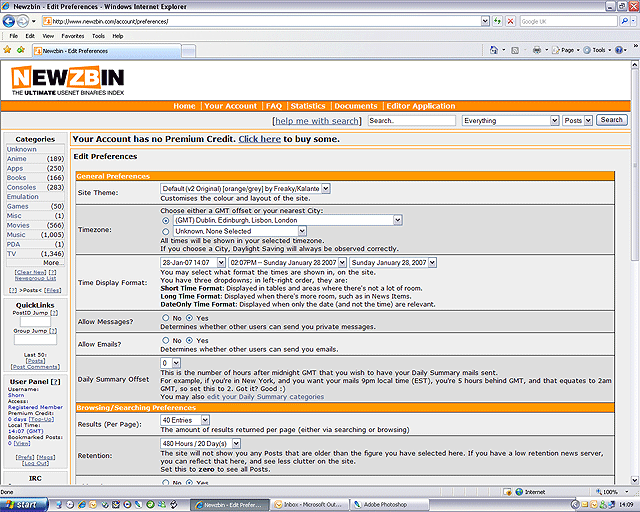Image resolution: width=640 pixels, height=512 pixels.
Task: Switch to Inbox - Microsoft Outlook in the taskbar
Action: click(x=310, y=505)
